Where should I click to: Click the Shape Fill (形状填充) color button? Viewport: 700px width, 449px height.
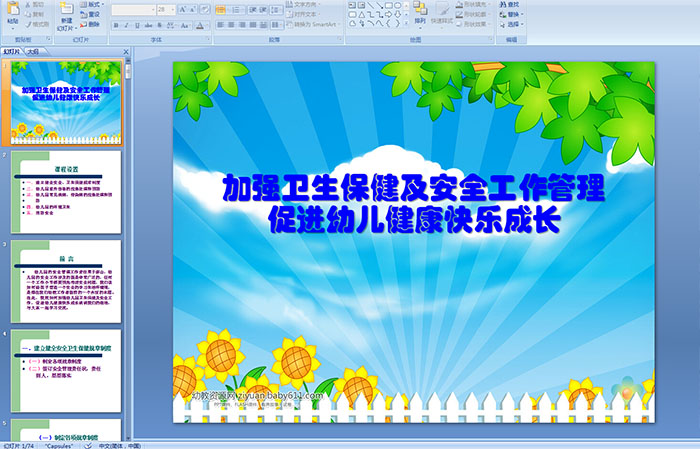coord(473,4)
